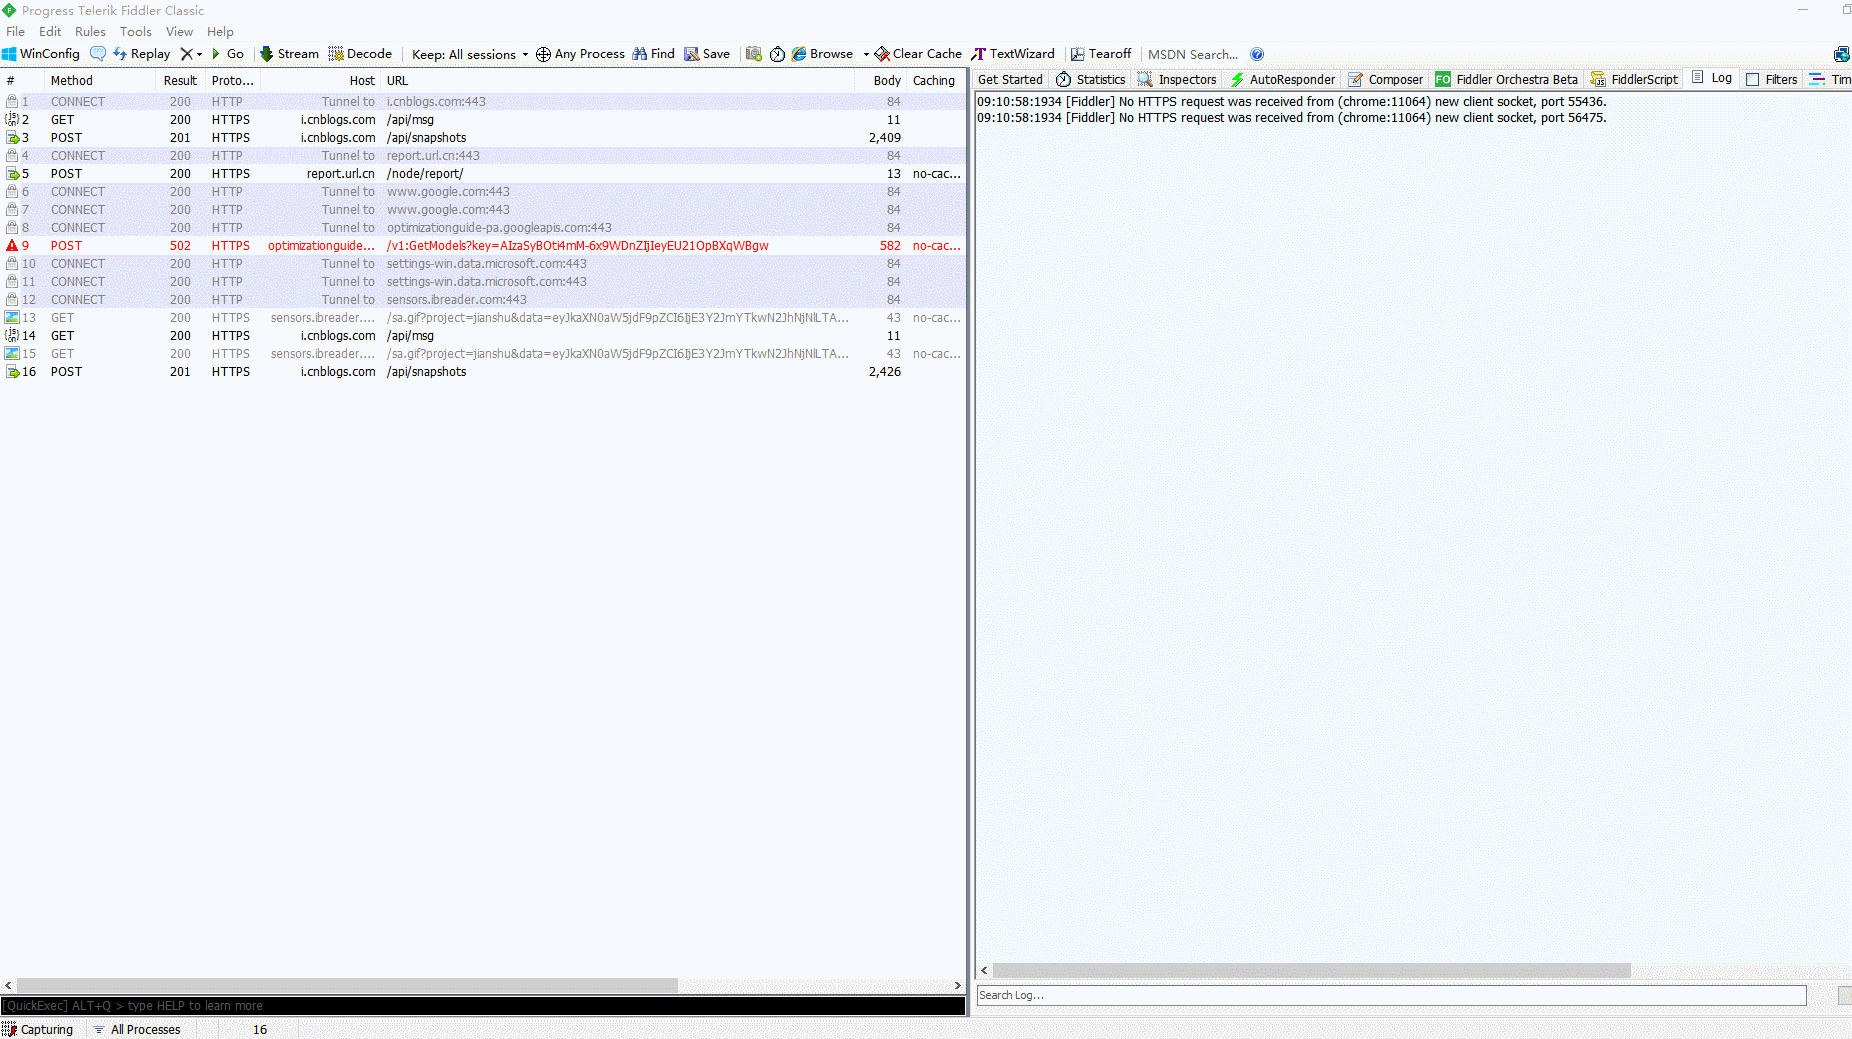Switch to the Filters tab
The image size is (1852, 1039).
[1771, 80]
